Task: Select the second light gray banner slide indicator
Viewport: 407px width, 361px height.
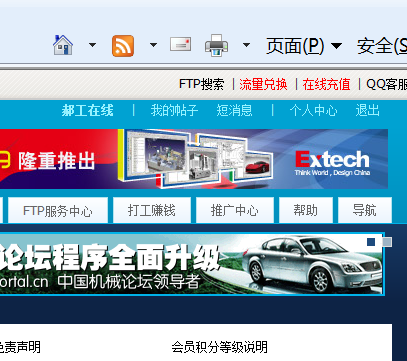Action: (x=387, y=242)
